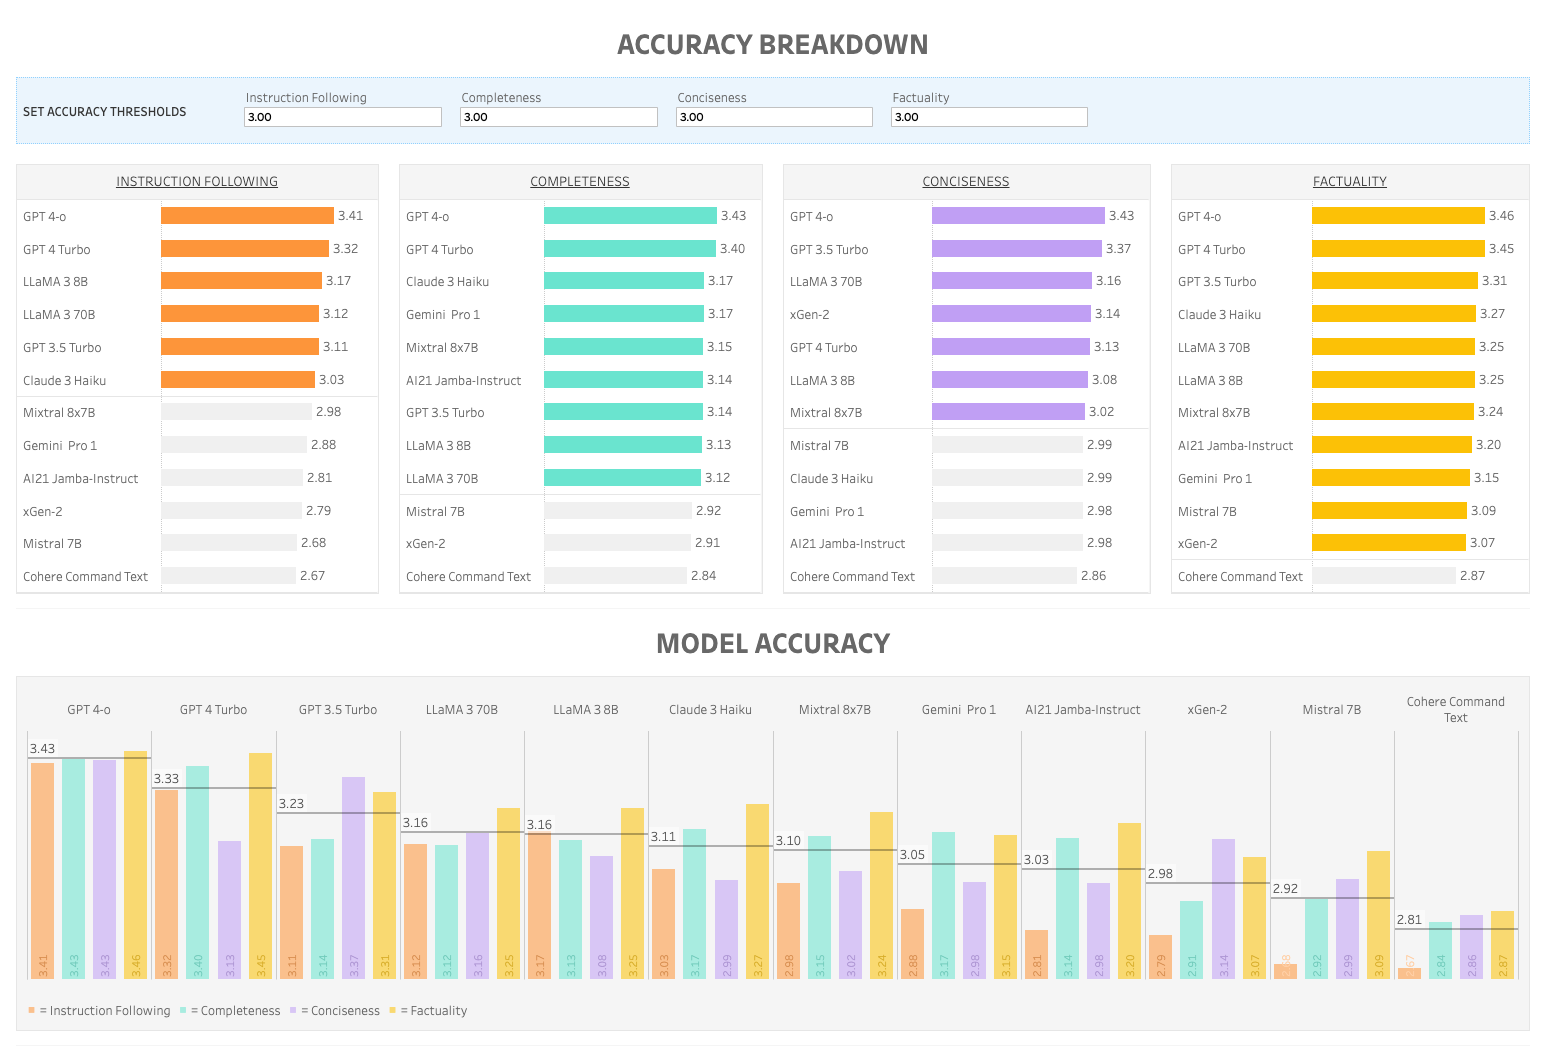The width and height of the screenshot is (1556, 1061).
Task: Select xGen-2 purple bar in Conciseness
Action: [x=1011, y=314]
